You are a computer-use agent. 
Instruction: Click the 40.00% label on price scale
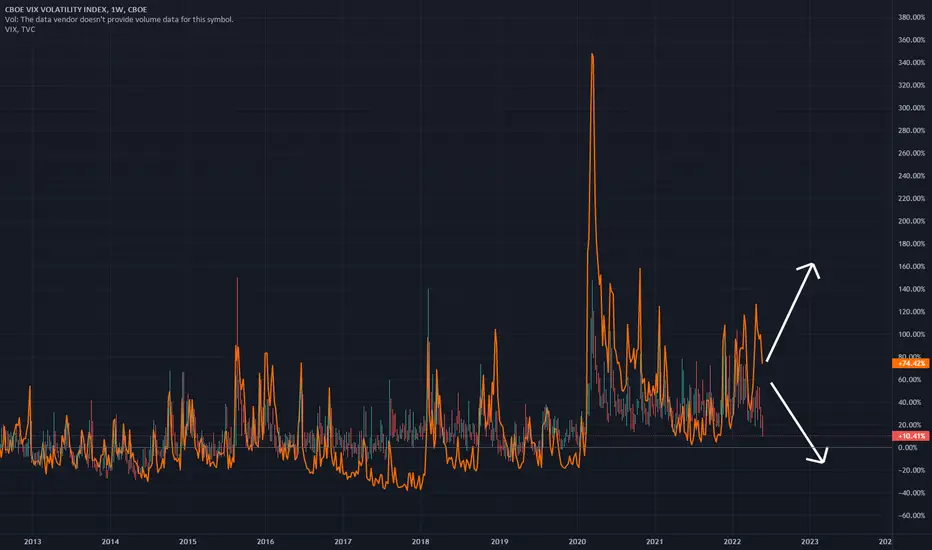tap(911, 403)
